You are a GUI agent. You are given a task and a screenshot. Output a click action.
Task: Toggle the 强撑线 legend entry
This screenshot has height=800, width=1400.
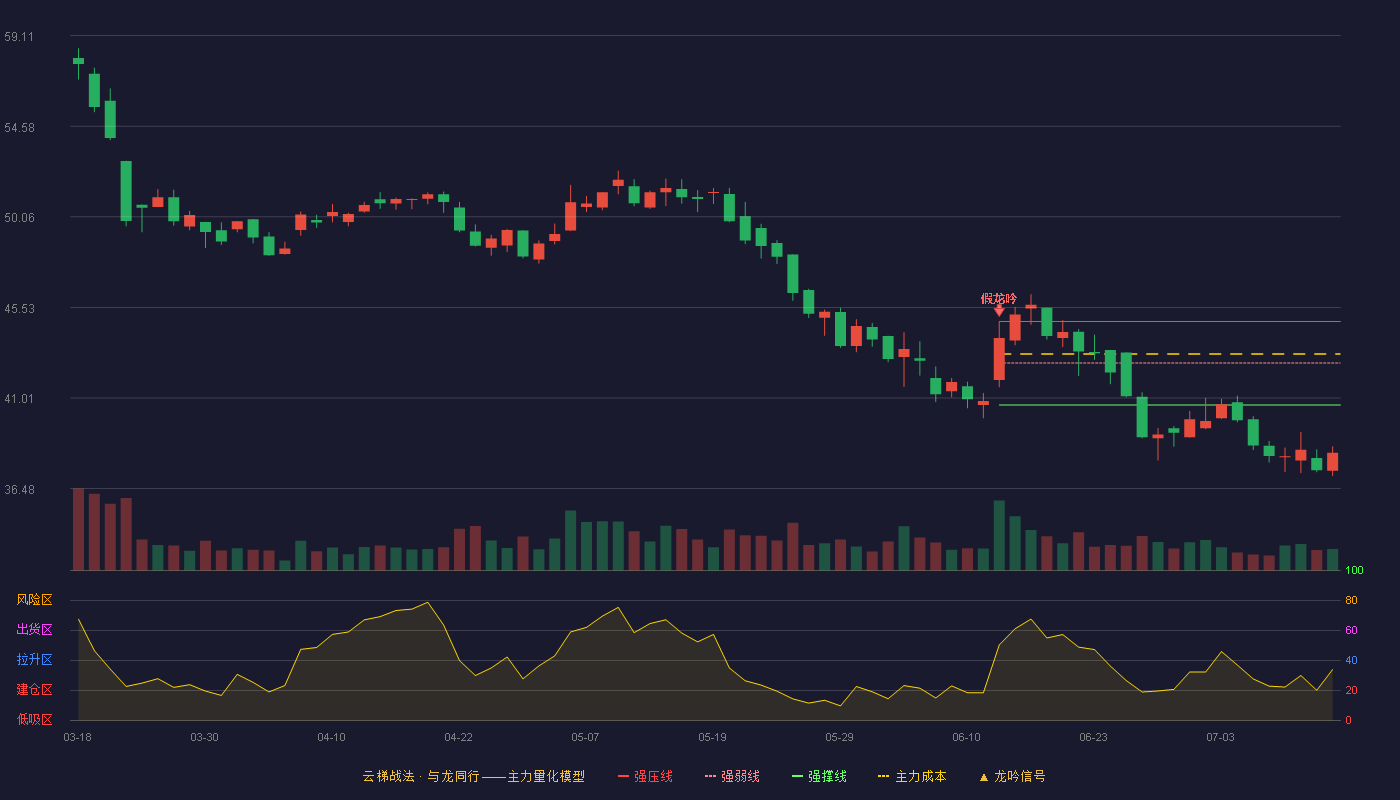tap(819, 776)
